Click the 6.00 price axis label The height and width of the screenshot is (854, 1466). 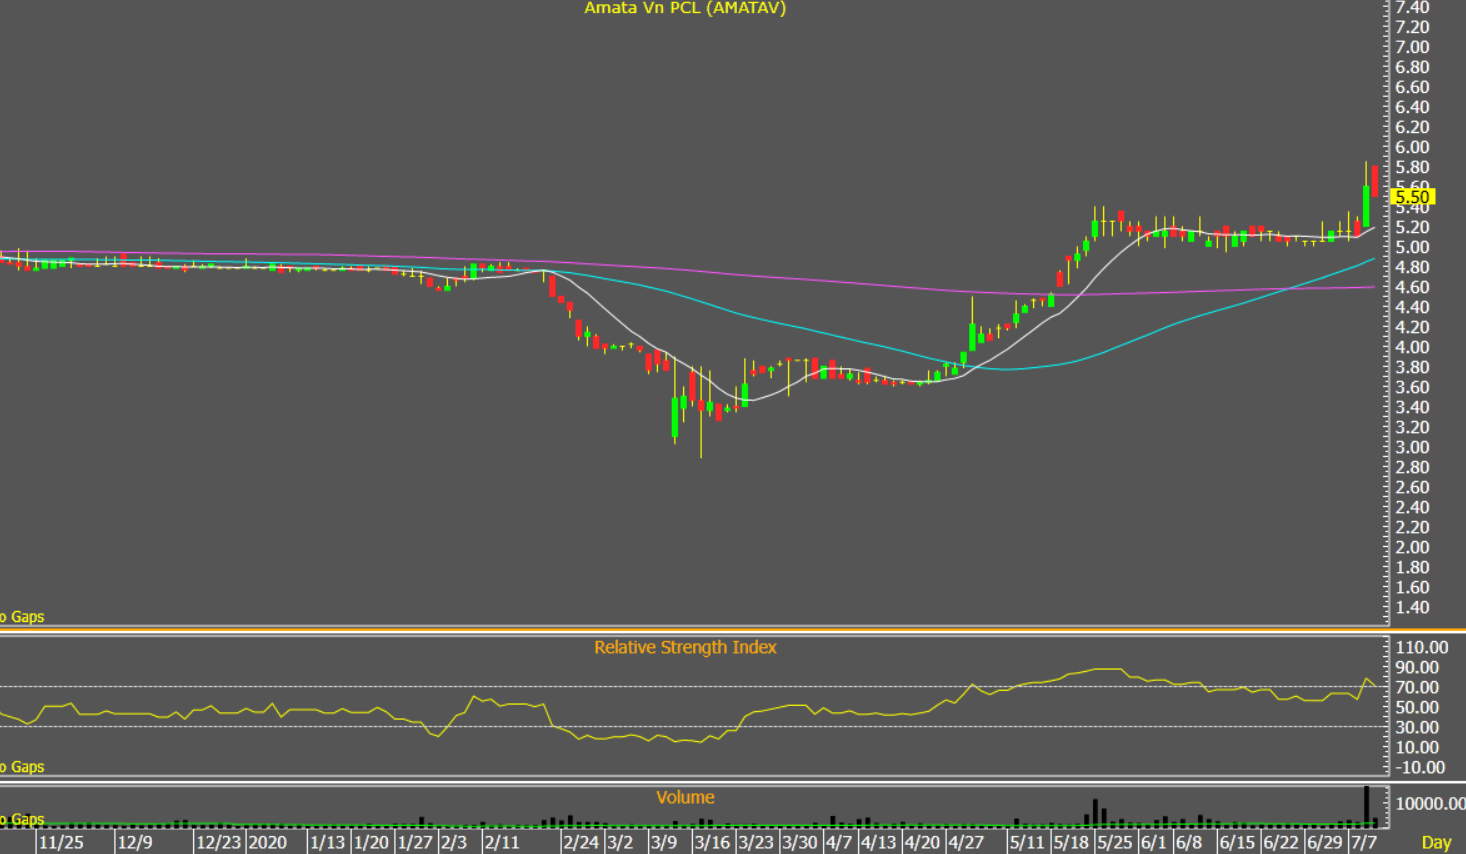point(1412,147)
